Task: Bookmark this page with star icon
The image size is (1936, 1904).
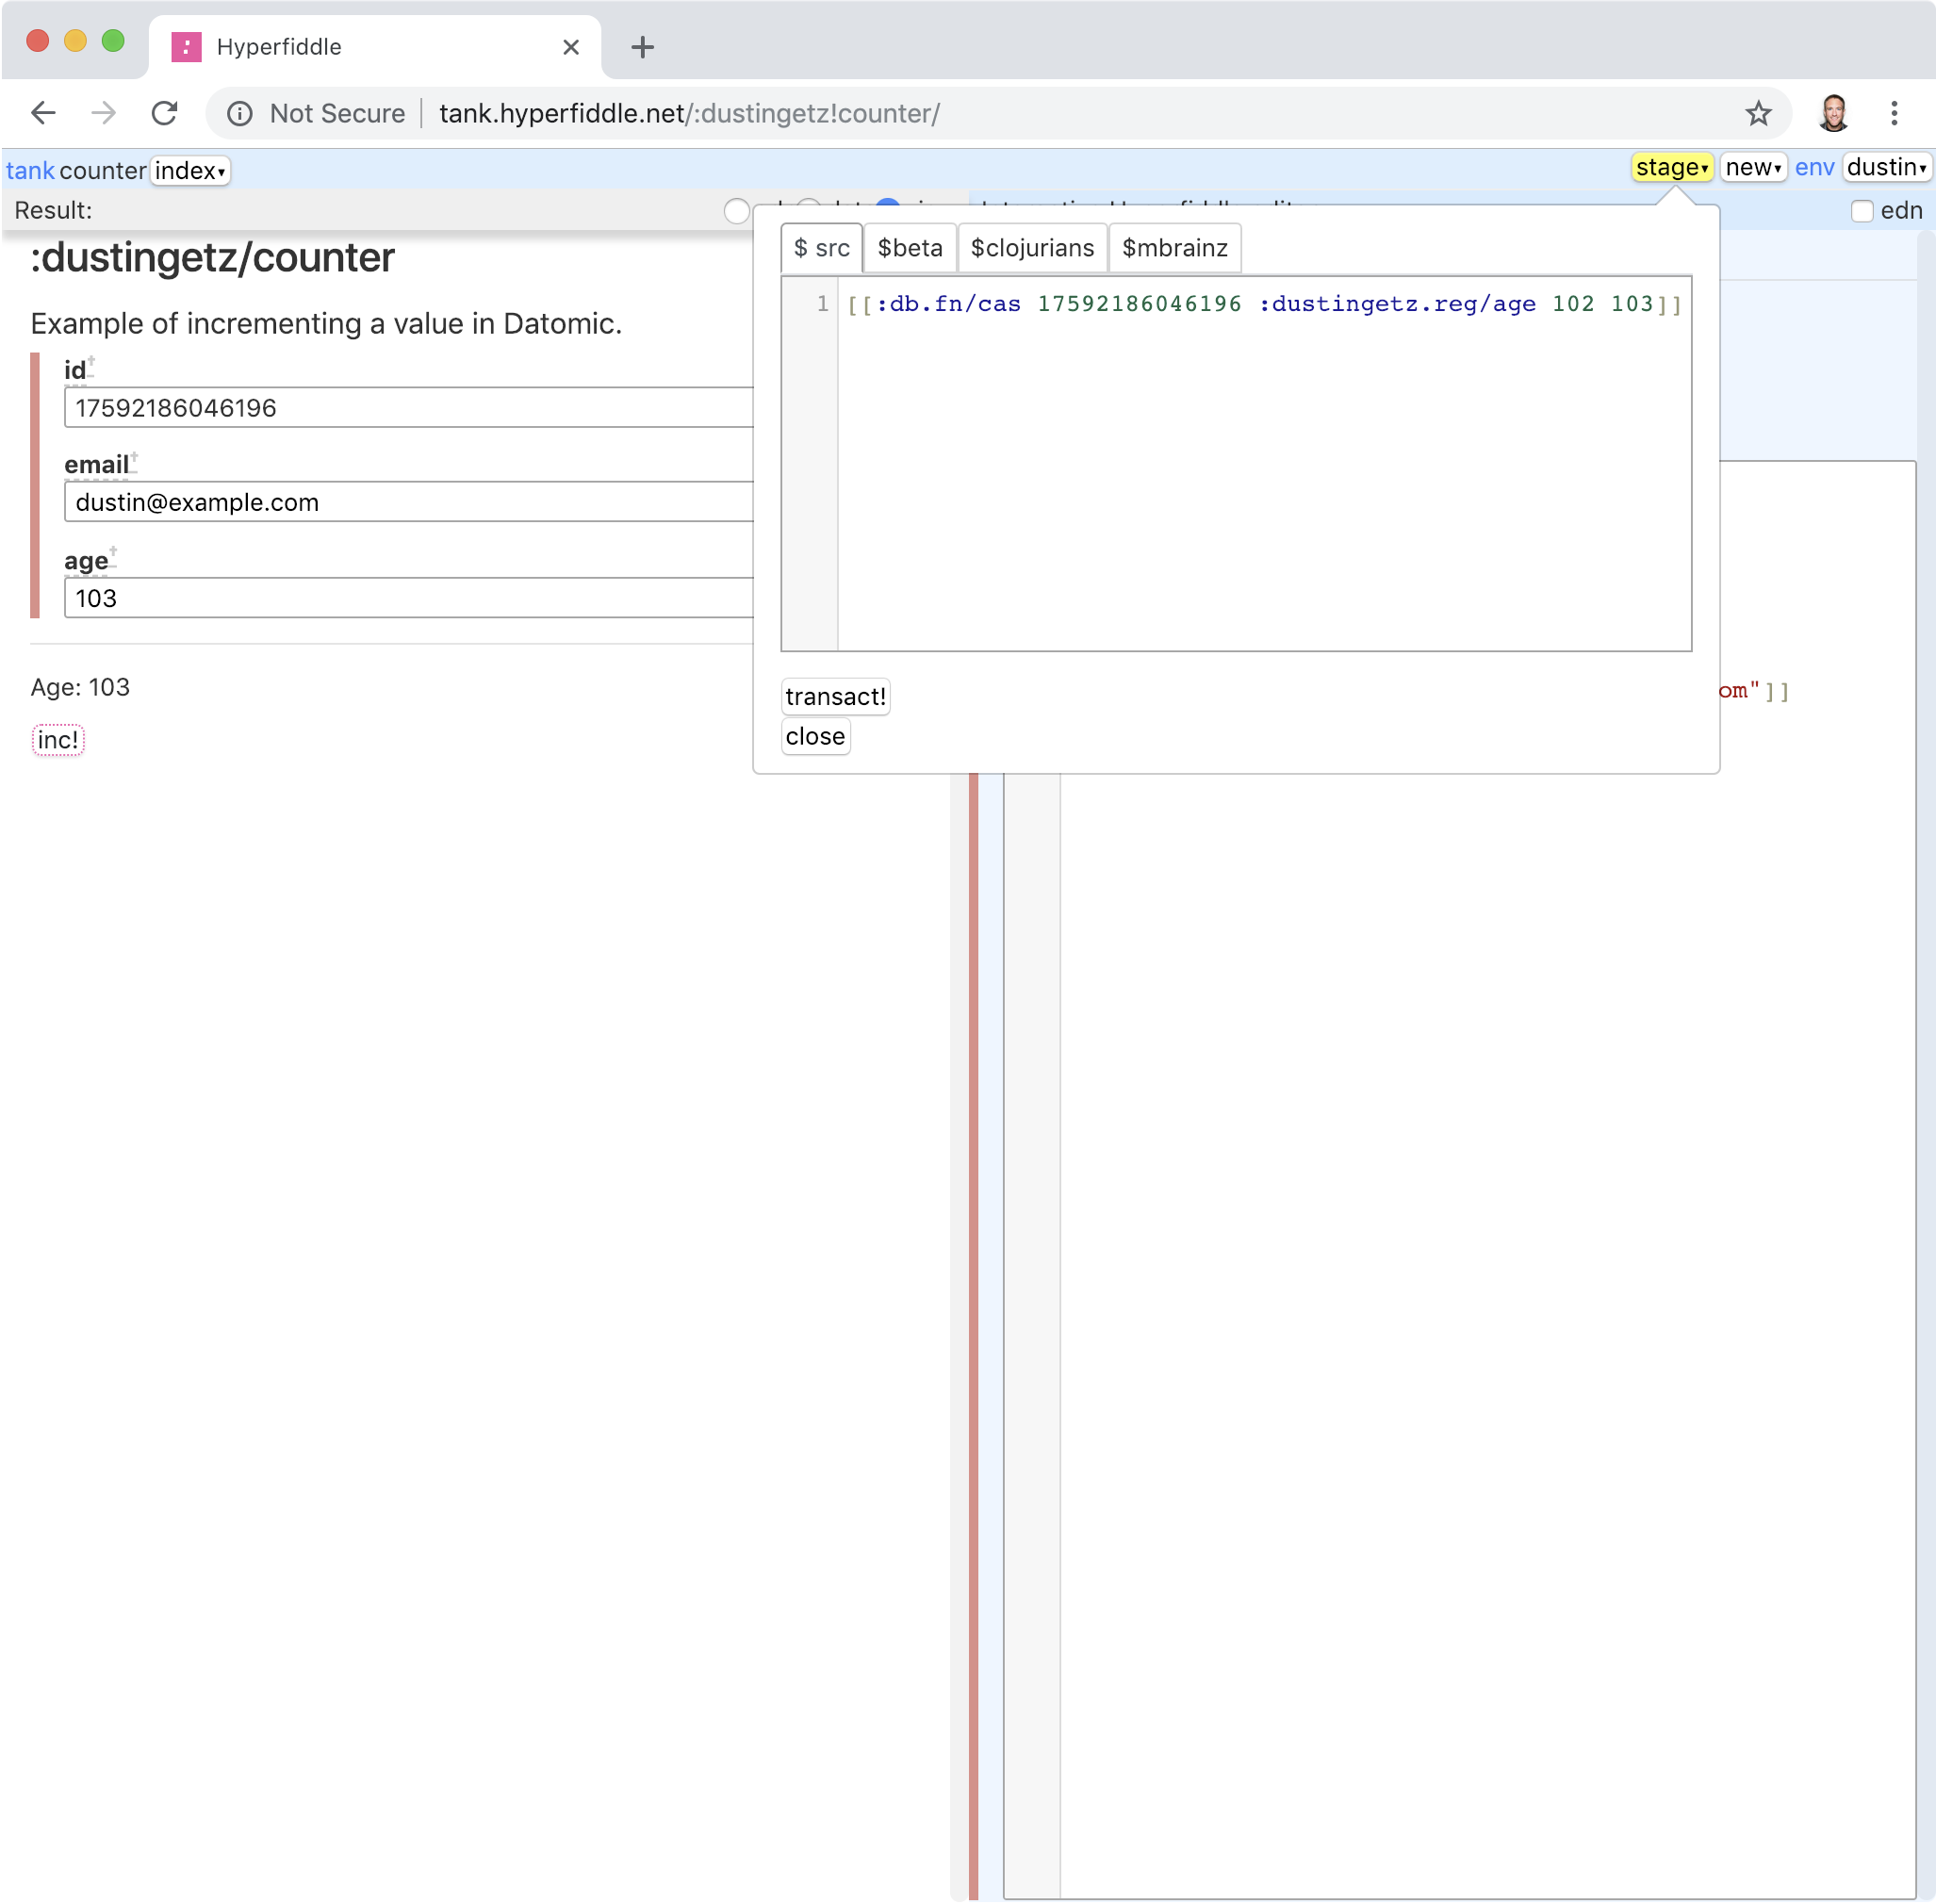Action: [x=1758, y=113]
